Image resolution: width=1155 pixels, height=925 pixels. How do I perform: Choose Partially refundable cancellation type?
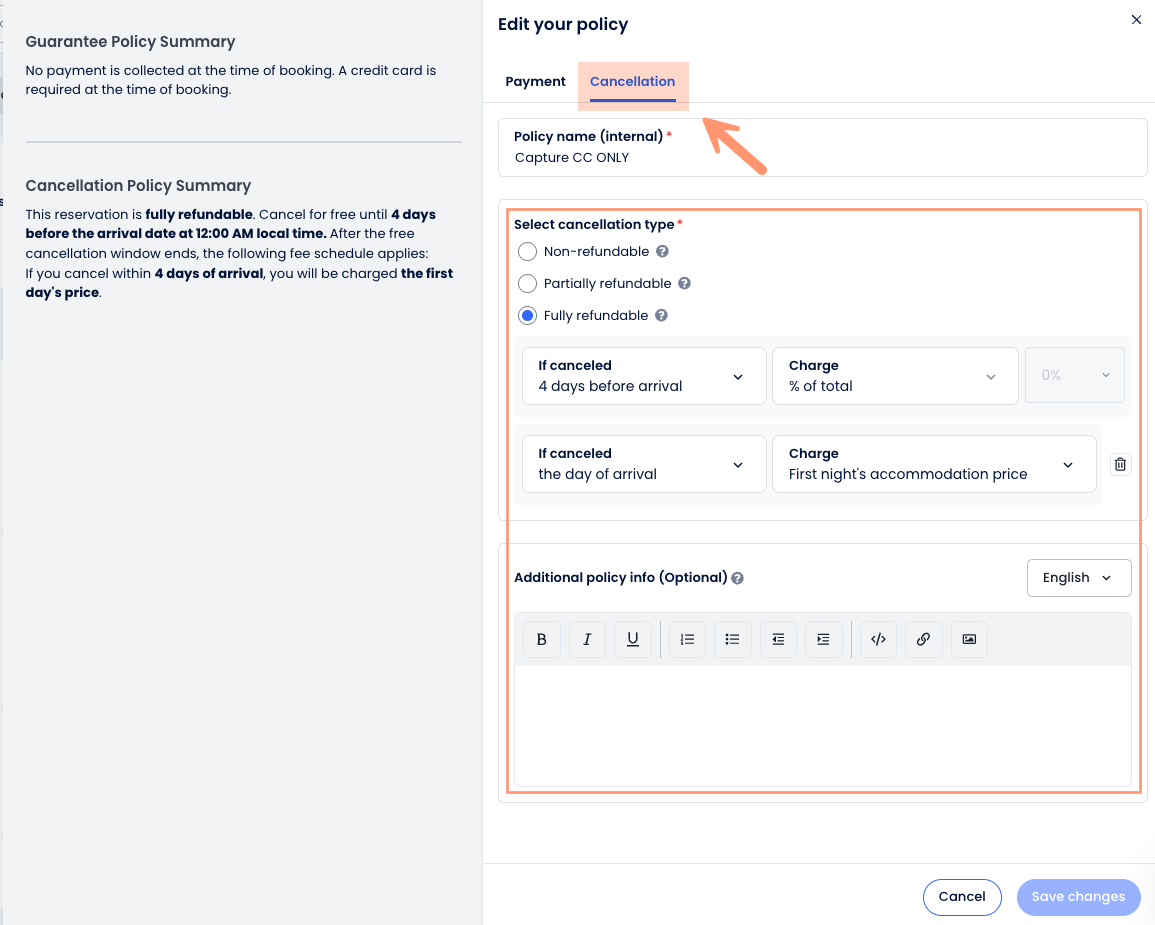click(x=528, y=284)
